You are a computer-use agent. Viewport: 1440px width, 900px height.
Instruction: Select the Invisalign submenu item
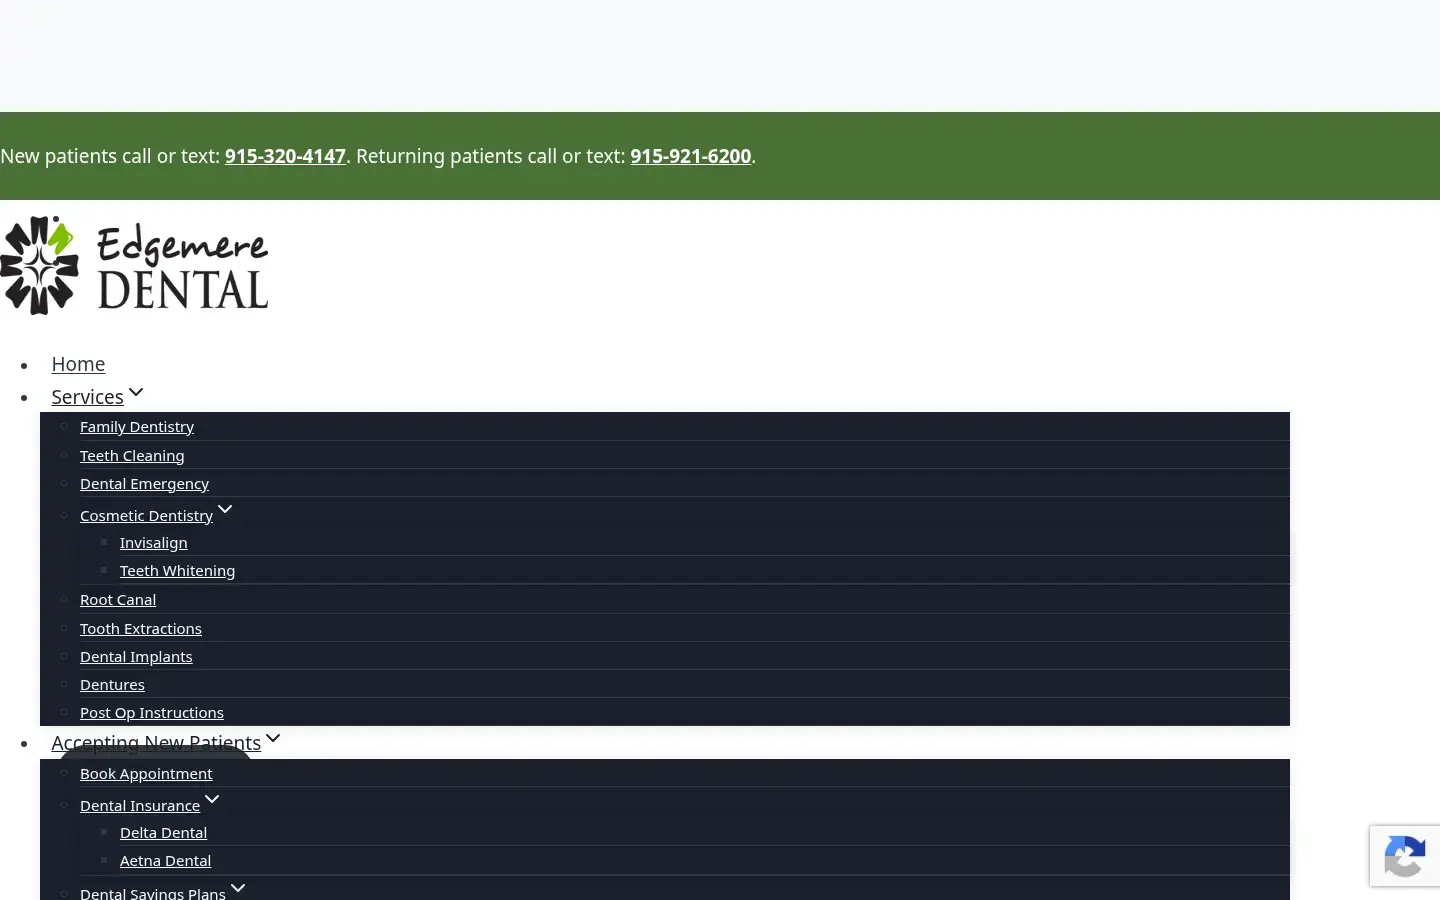tap(153, 543)
